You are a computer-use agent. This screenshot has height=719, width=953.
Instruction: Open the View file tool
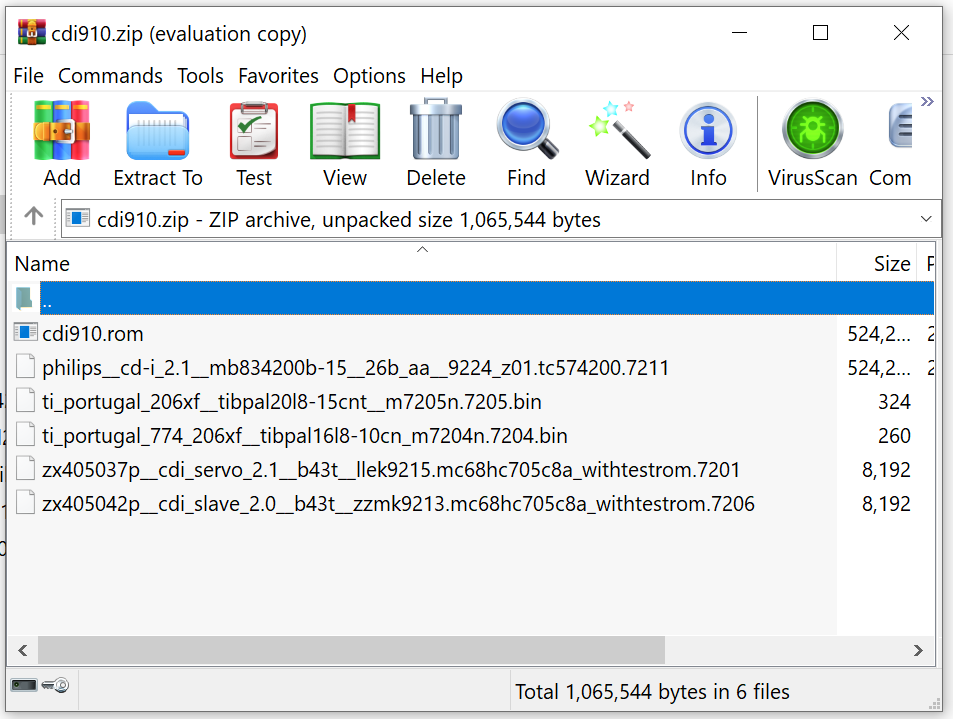click(345, 131)
